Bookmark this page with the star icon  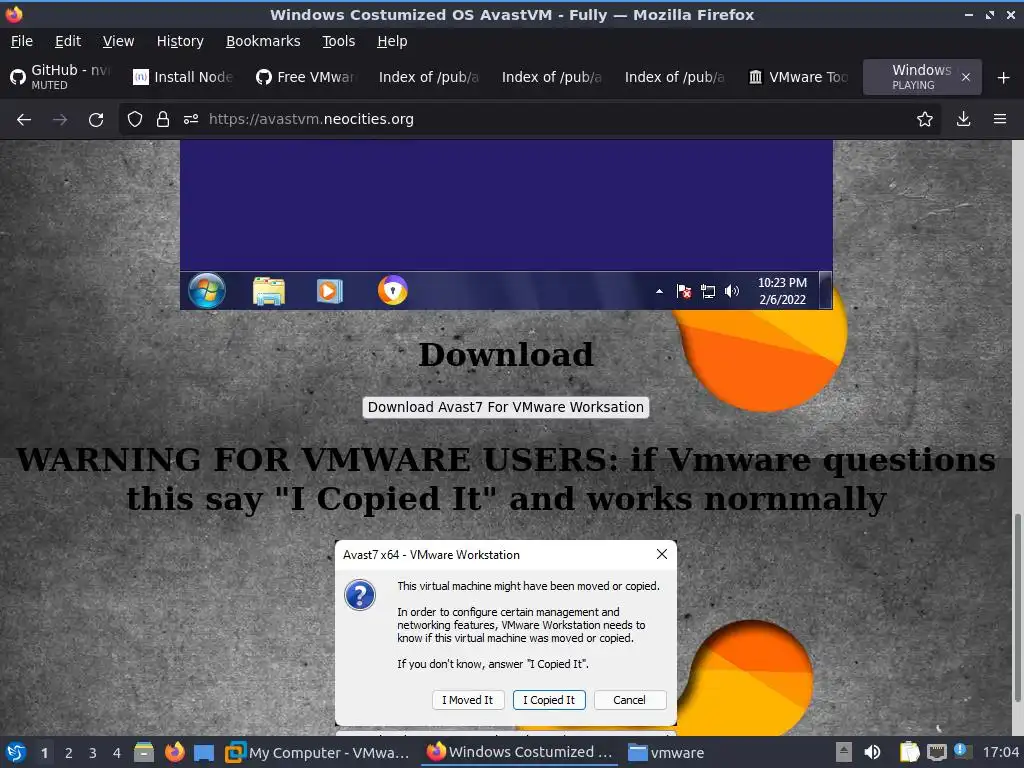(x=925, y=120)
